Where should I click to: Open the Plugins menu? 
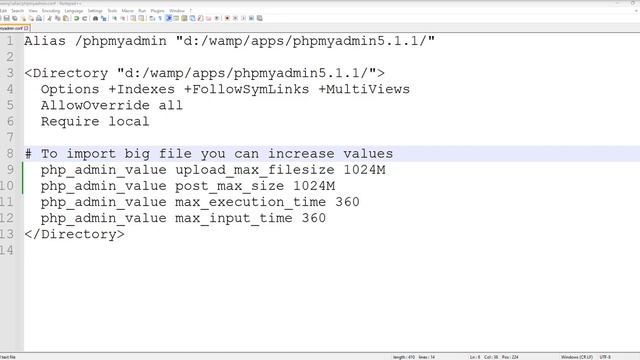coord(157,11)
